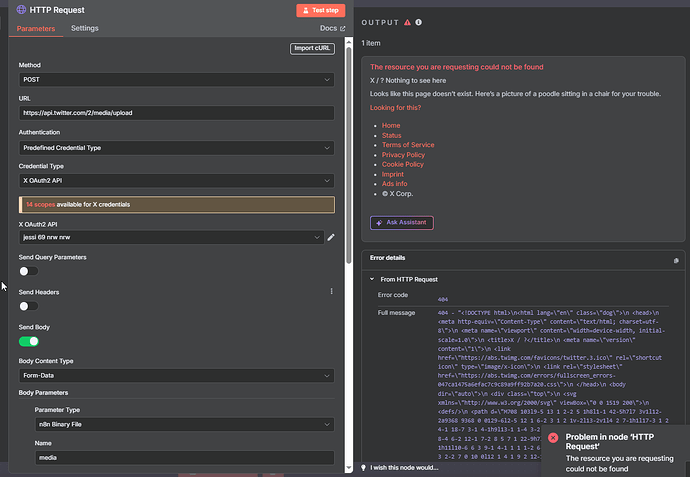Click the Ads info link
Screen dimensions: 690x477
coord(394,183)
